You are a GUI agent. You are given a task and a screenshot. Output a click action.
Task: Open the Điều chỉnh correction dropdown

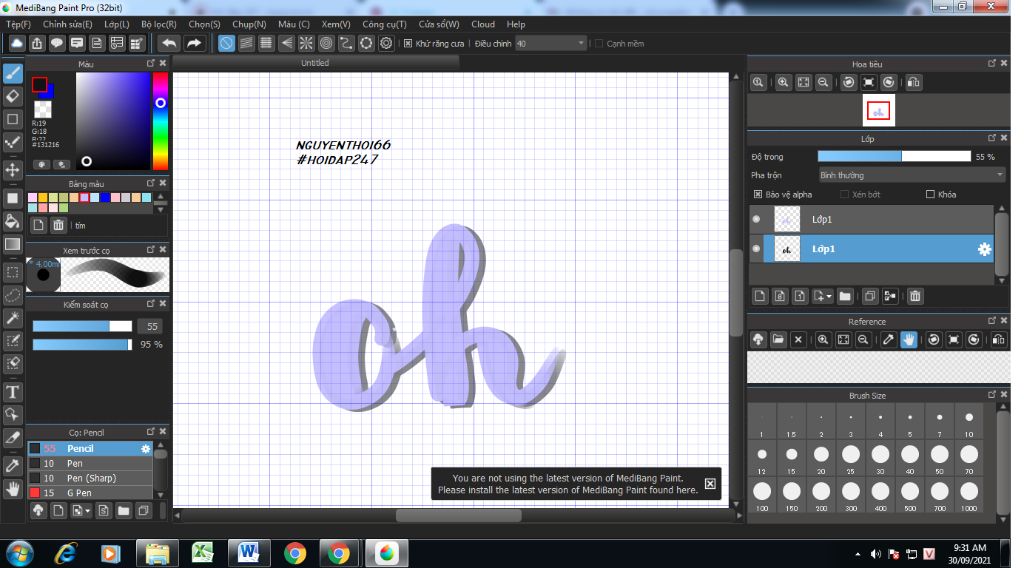pos(550,44)
